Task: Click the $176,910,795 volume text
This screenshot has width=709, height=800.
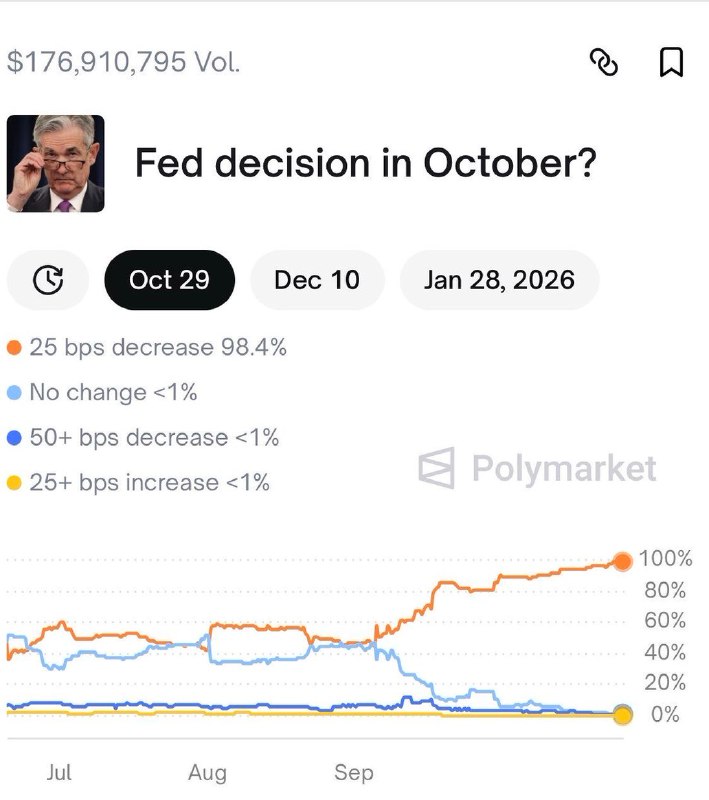Action: click(124, 61)
